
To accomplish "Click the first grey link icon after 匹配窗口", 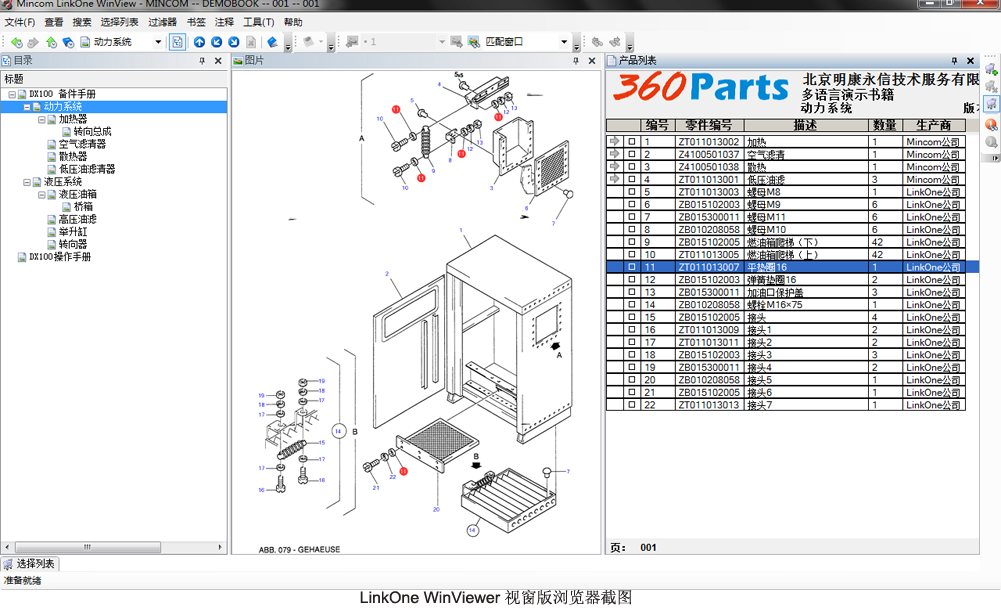I will click(x=597, y=42).
